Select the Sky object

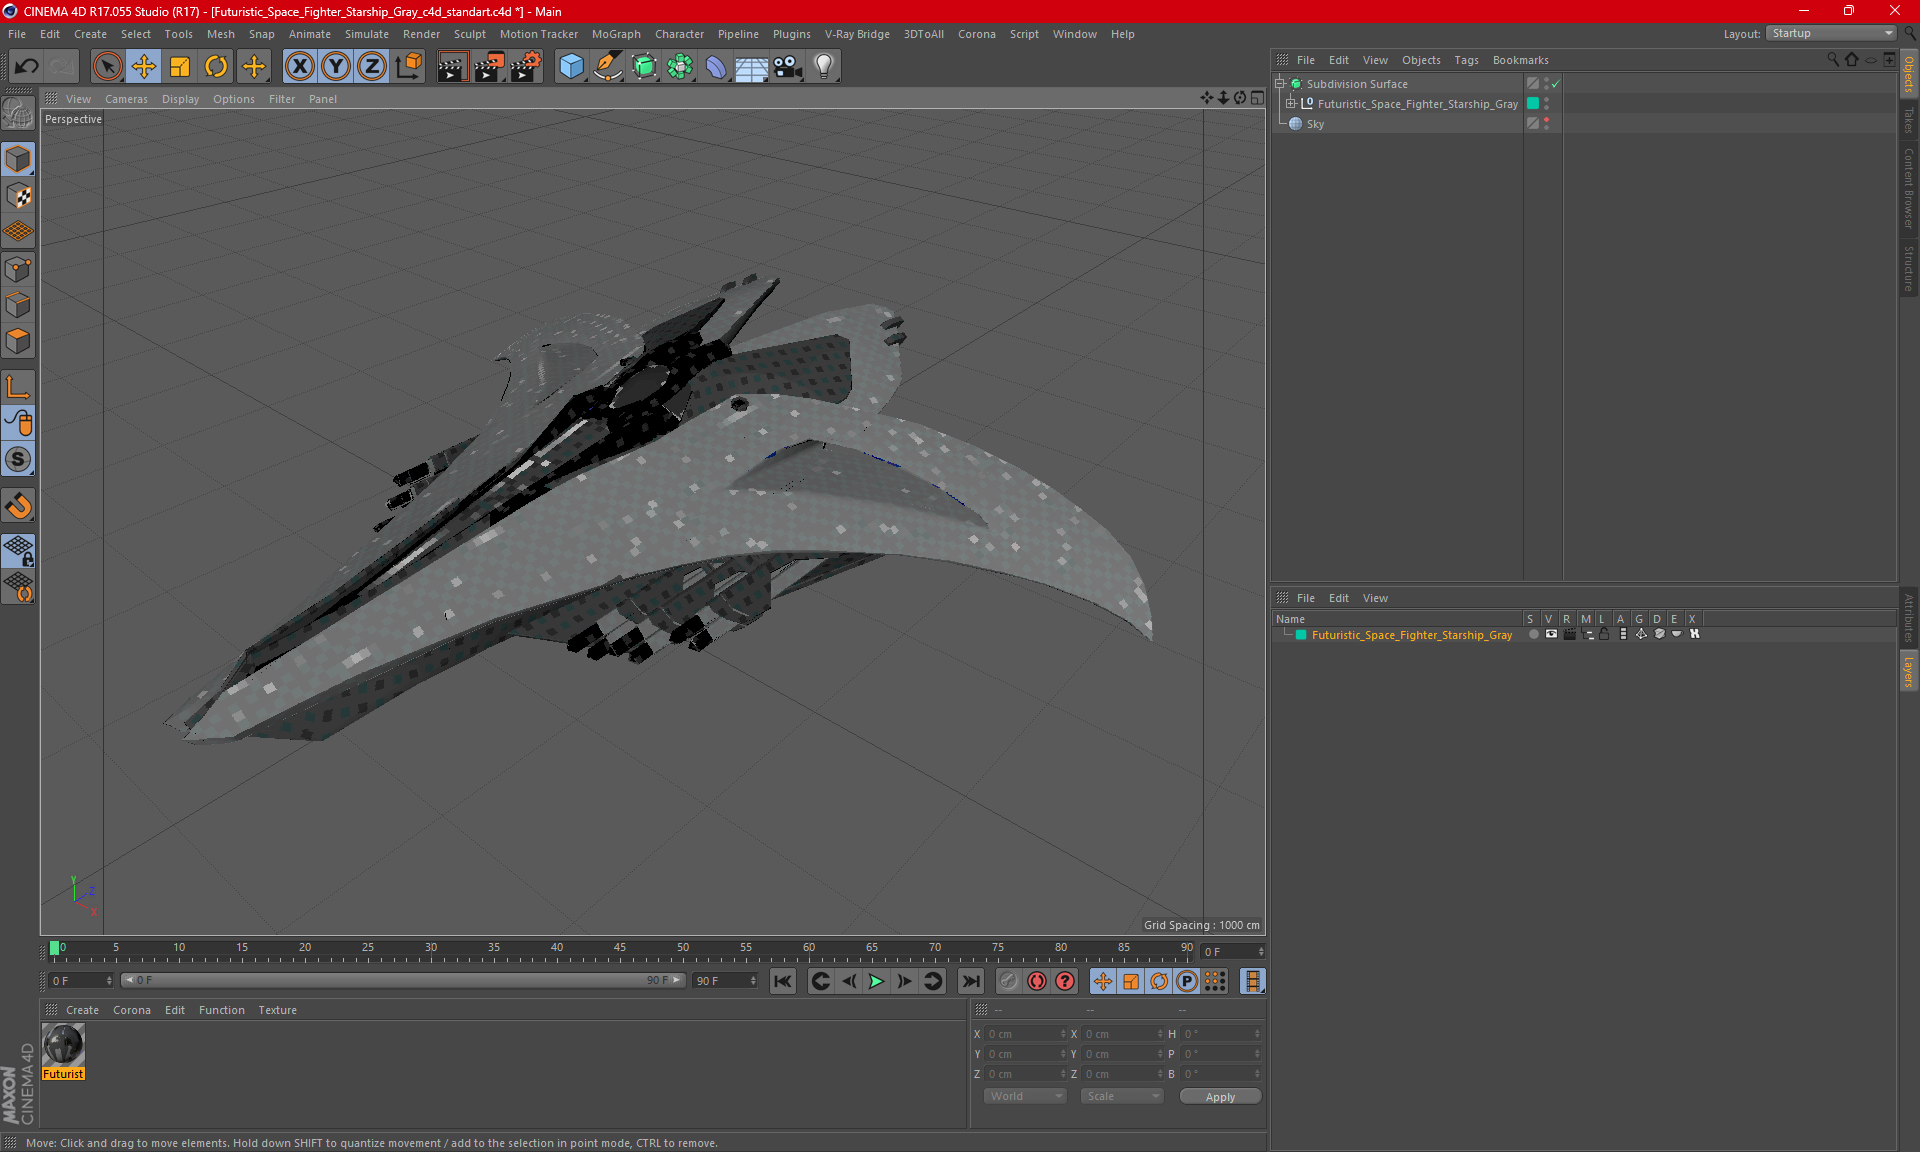pos(1315,124)
